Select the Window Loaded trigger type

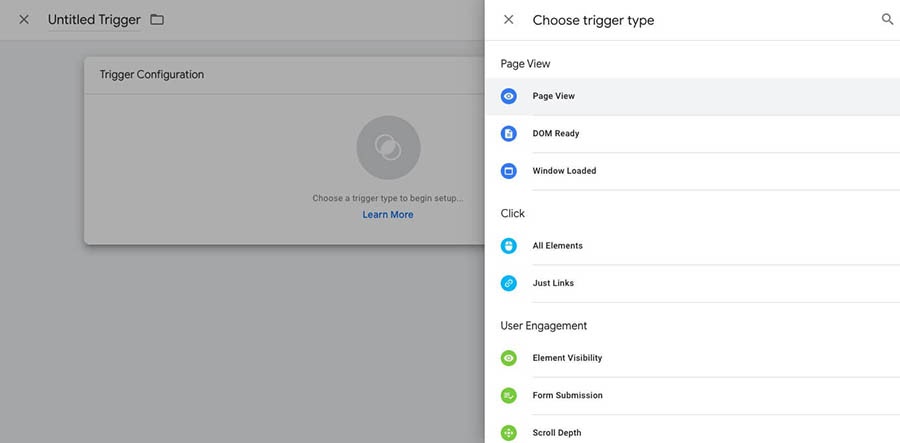[693, 171]
